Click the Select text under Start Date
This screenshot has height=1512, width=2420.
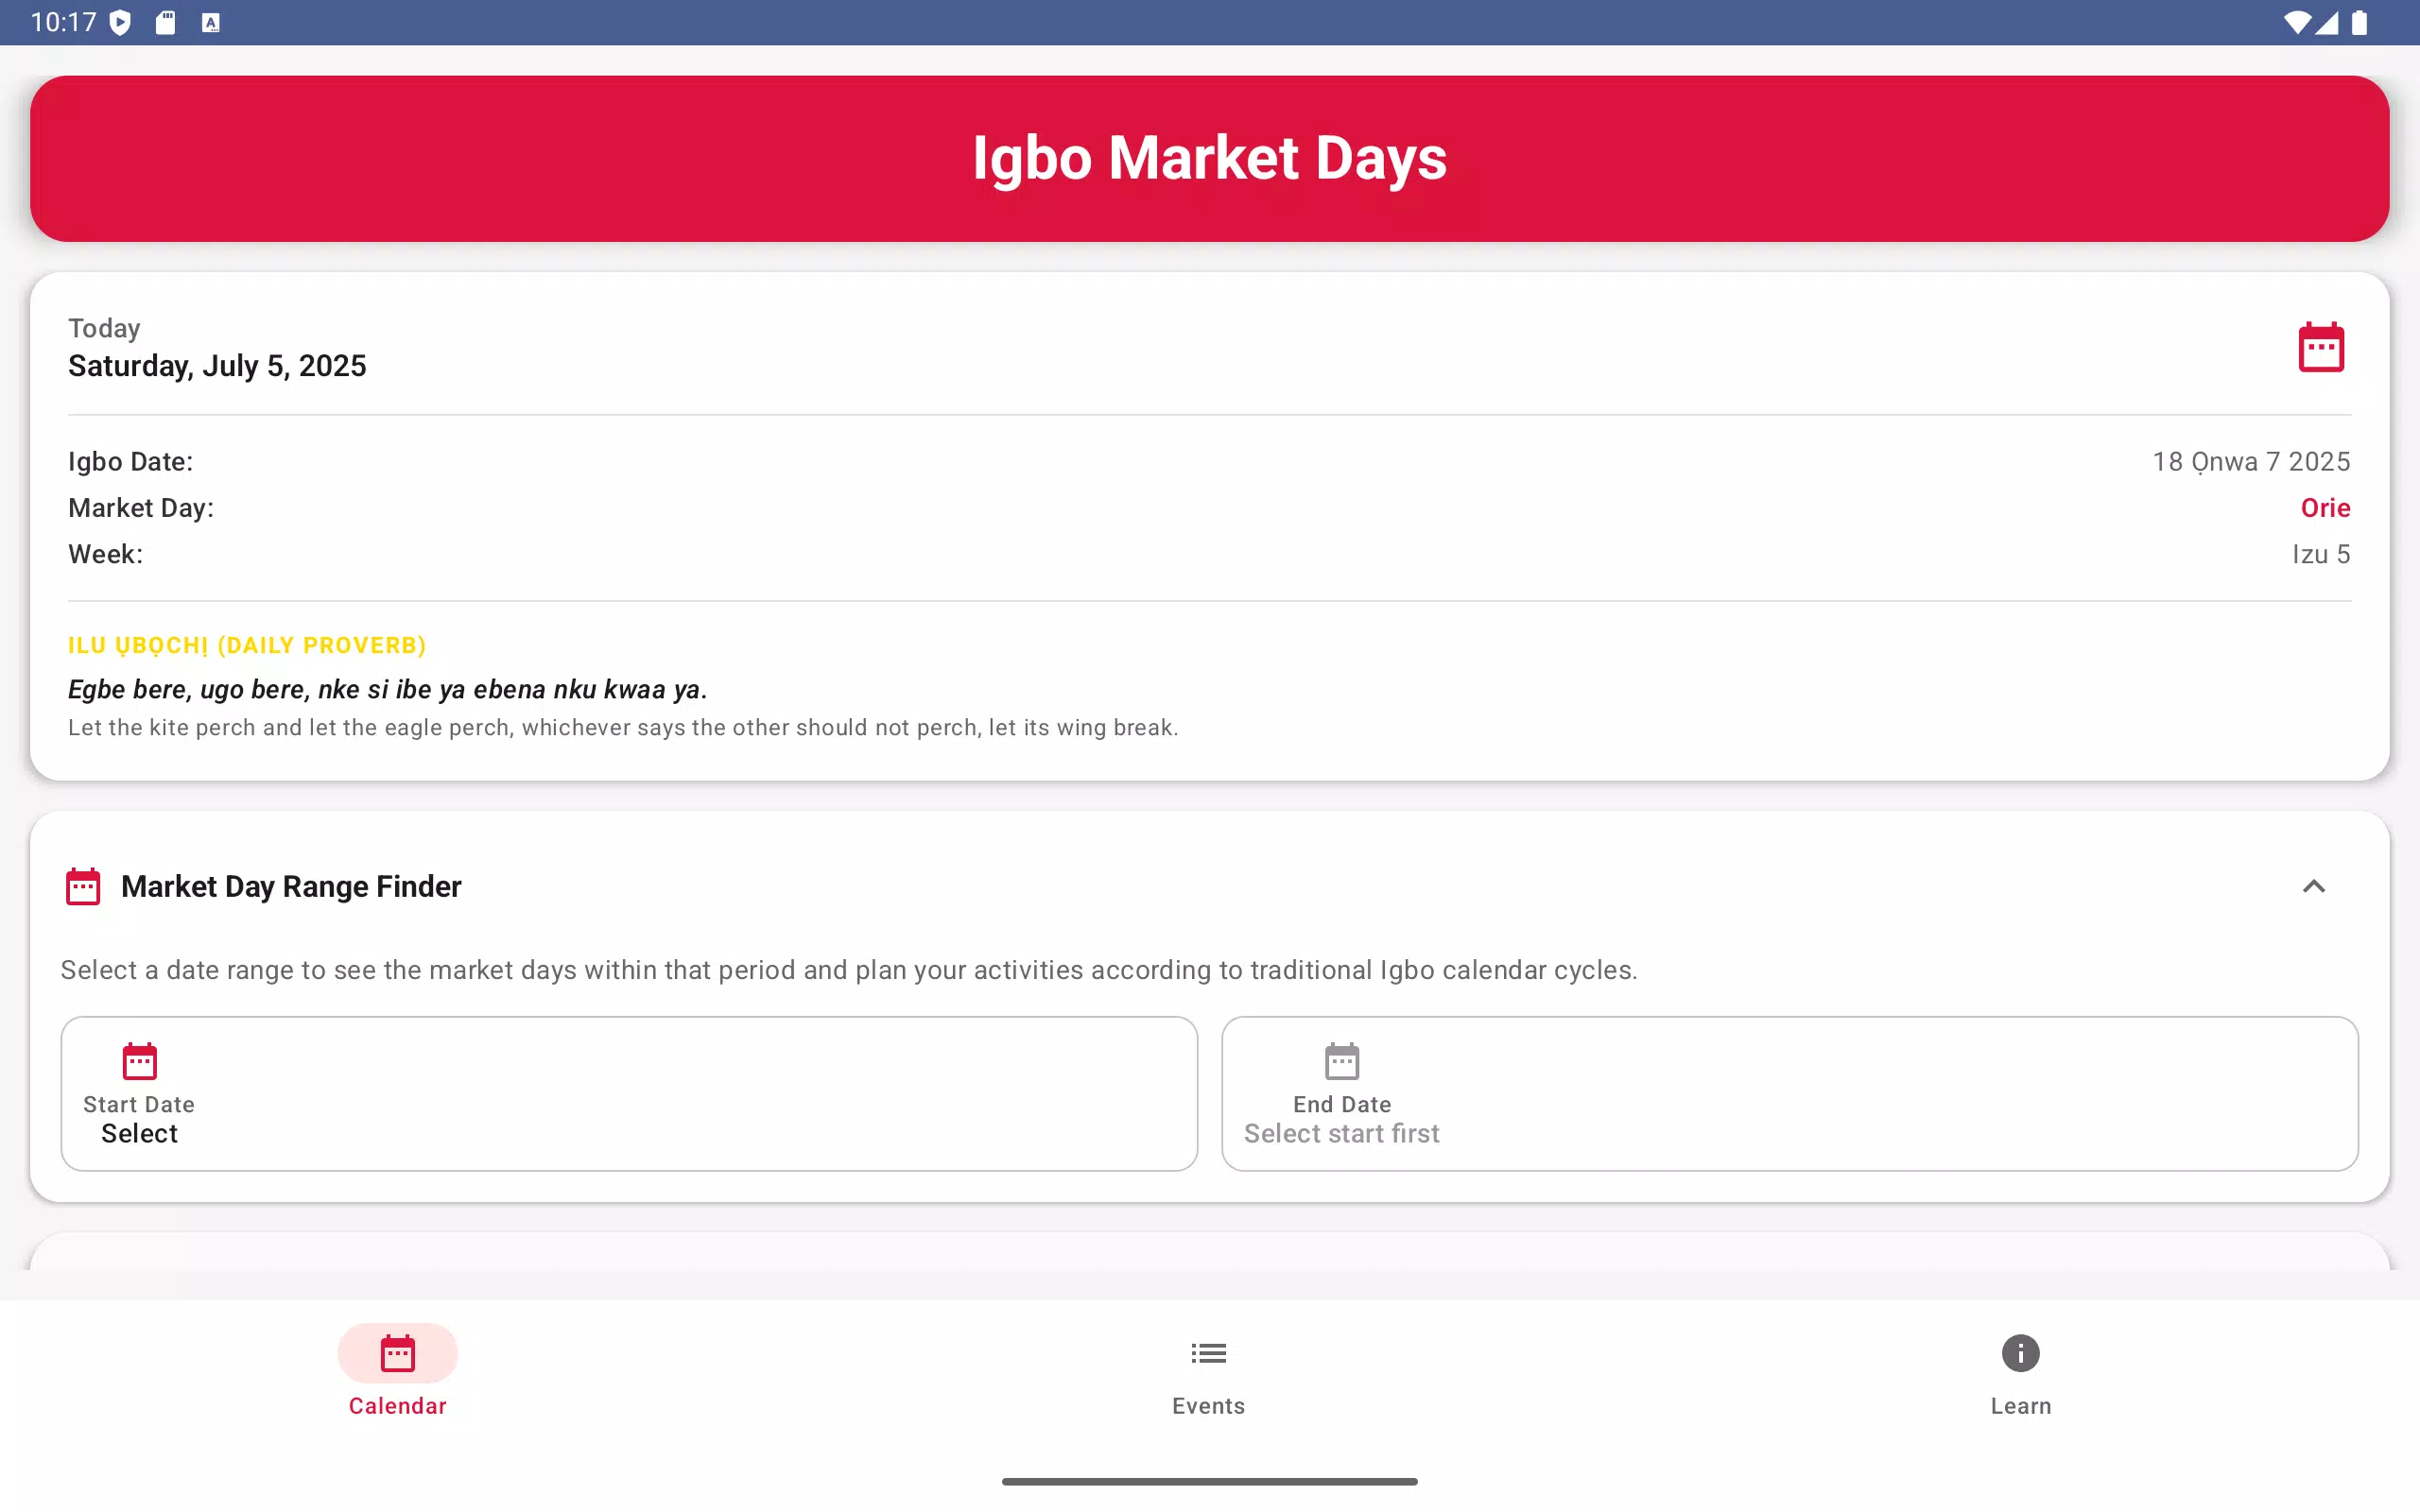pos(139,1133)
